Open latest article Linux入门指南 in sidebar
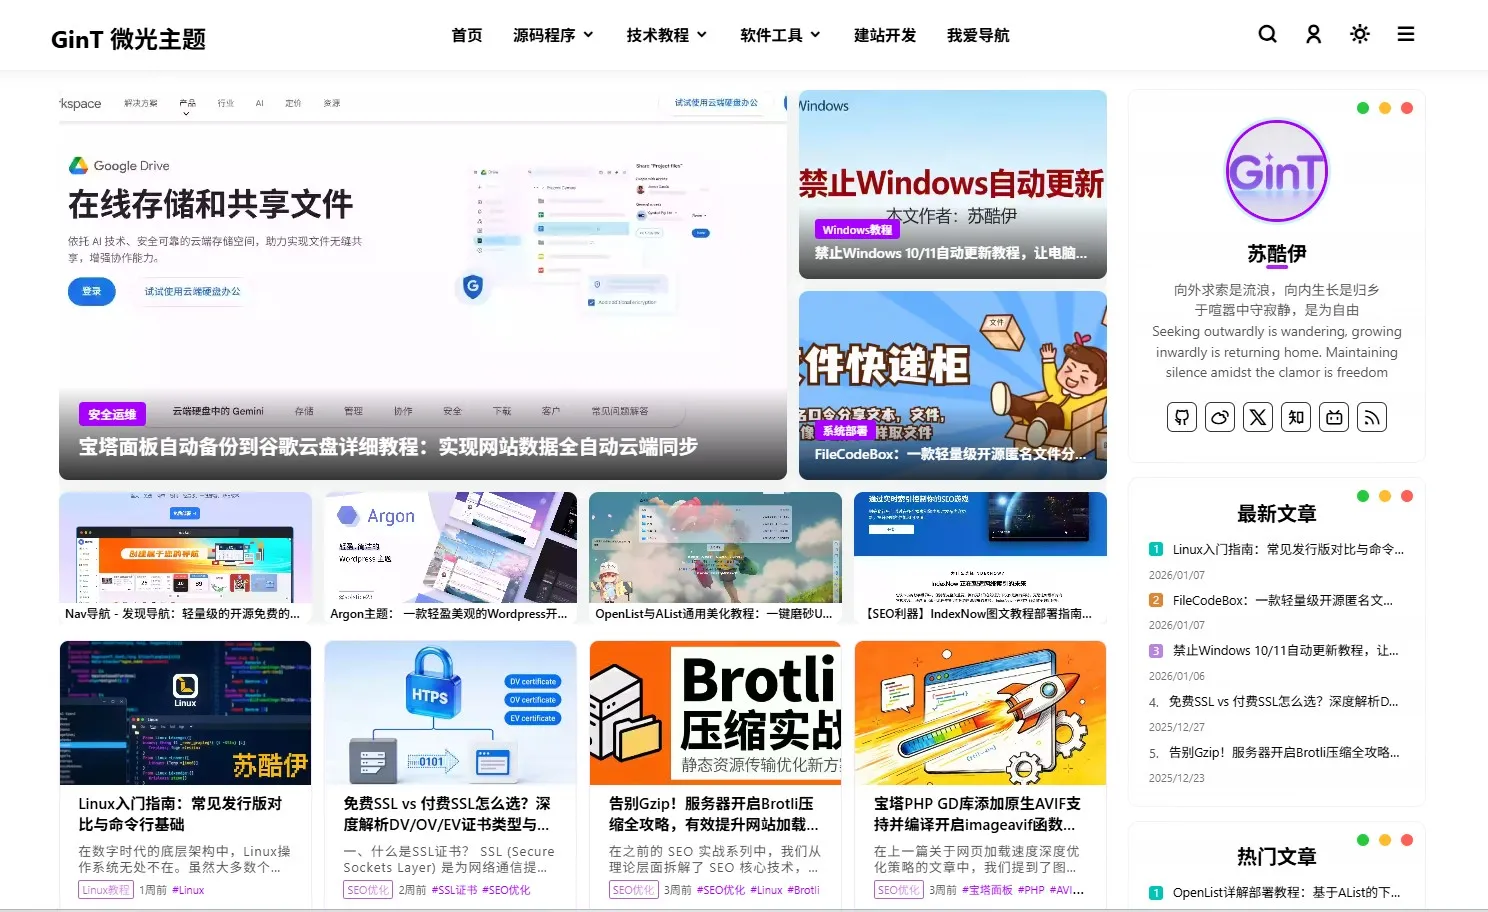Viewport: 1488px width, 912px height. tap(1288, 549)
